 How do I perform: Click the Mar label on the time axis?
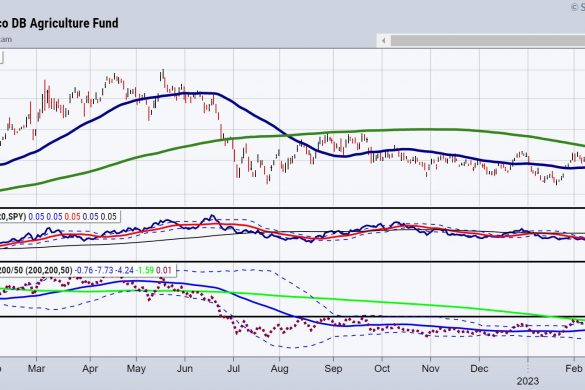[36, 369]
